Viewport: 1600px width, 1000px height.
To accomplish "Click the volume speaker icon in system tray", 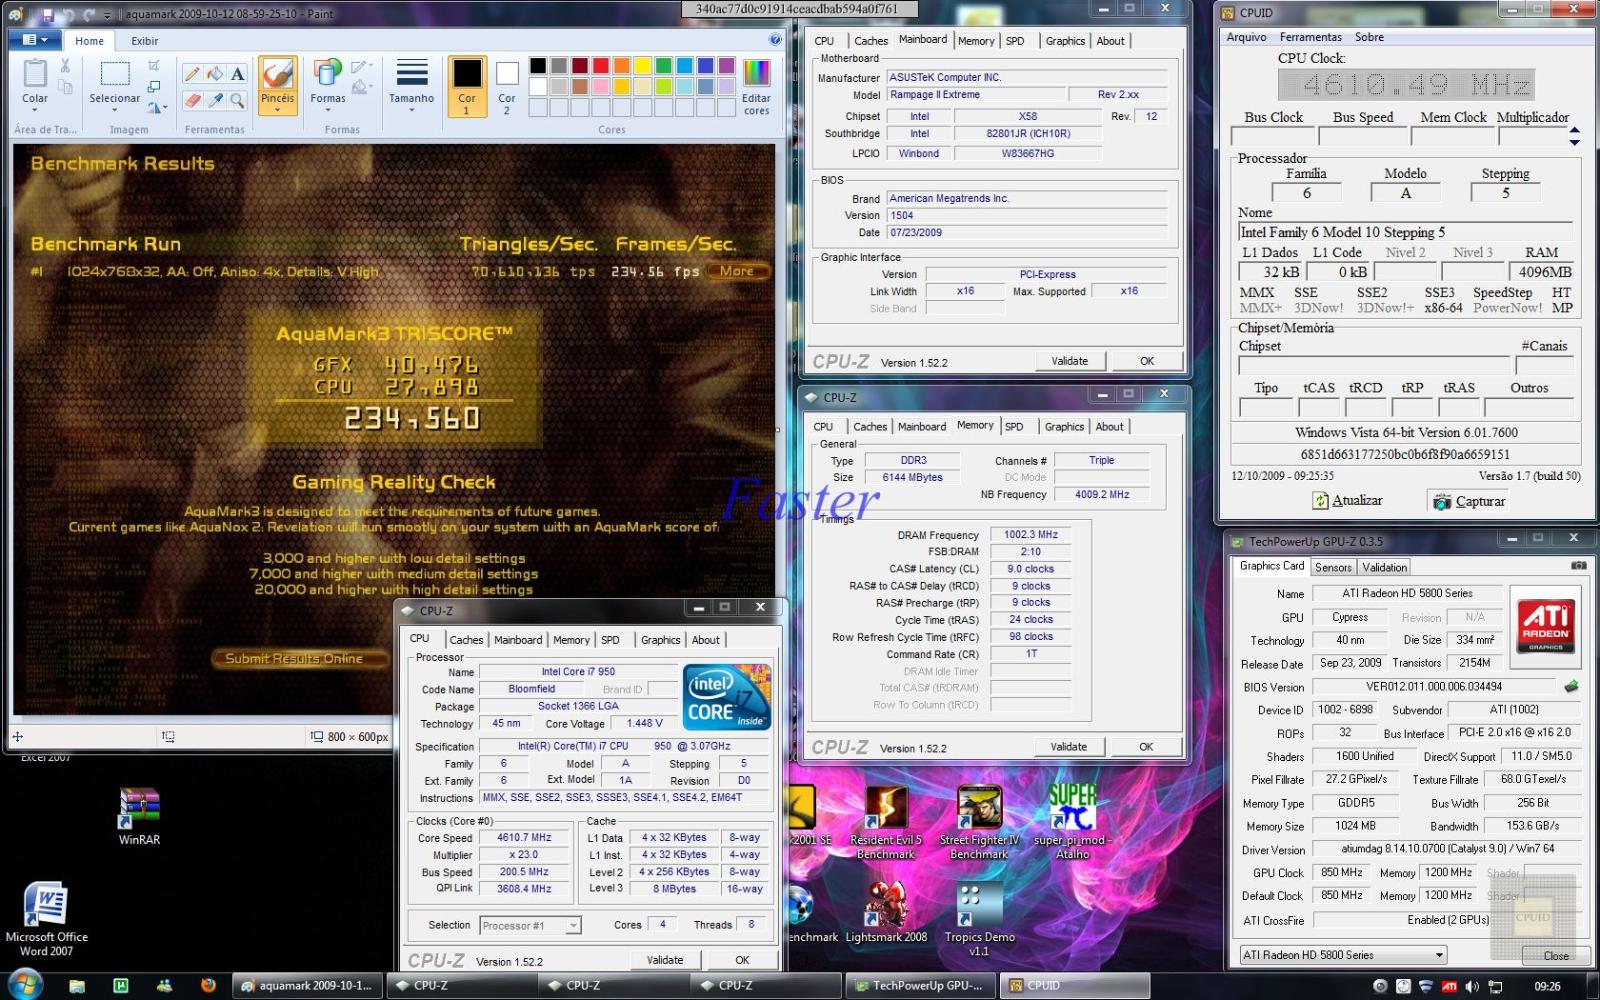I will tap(1471, 986).
